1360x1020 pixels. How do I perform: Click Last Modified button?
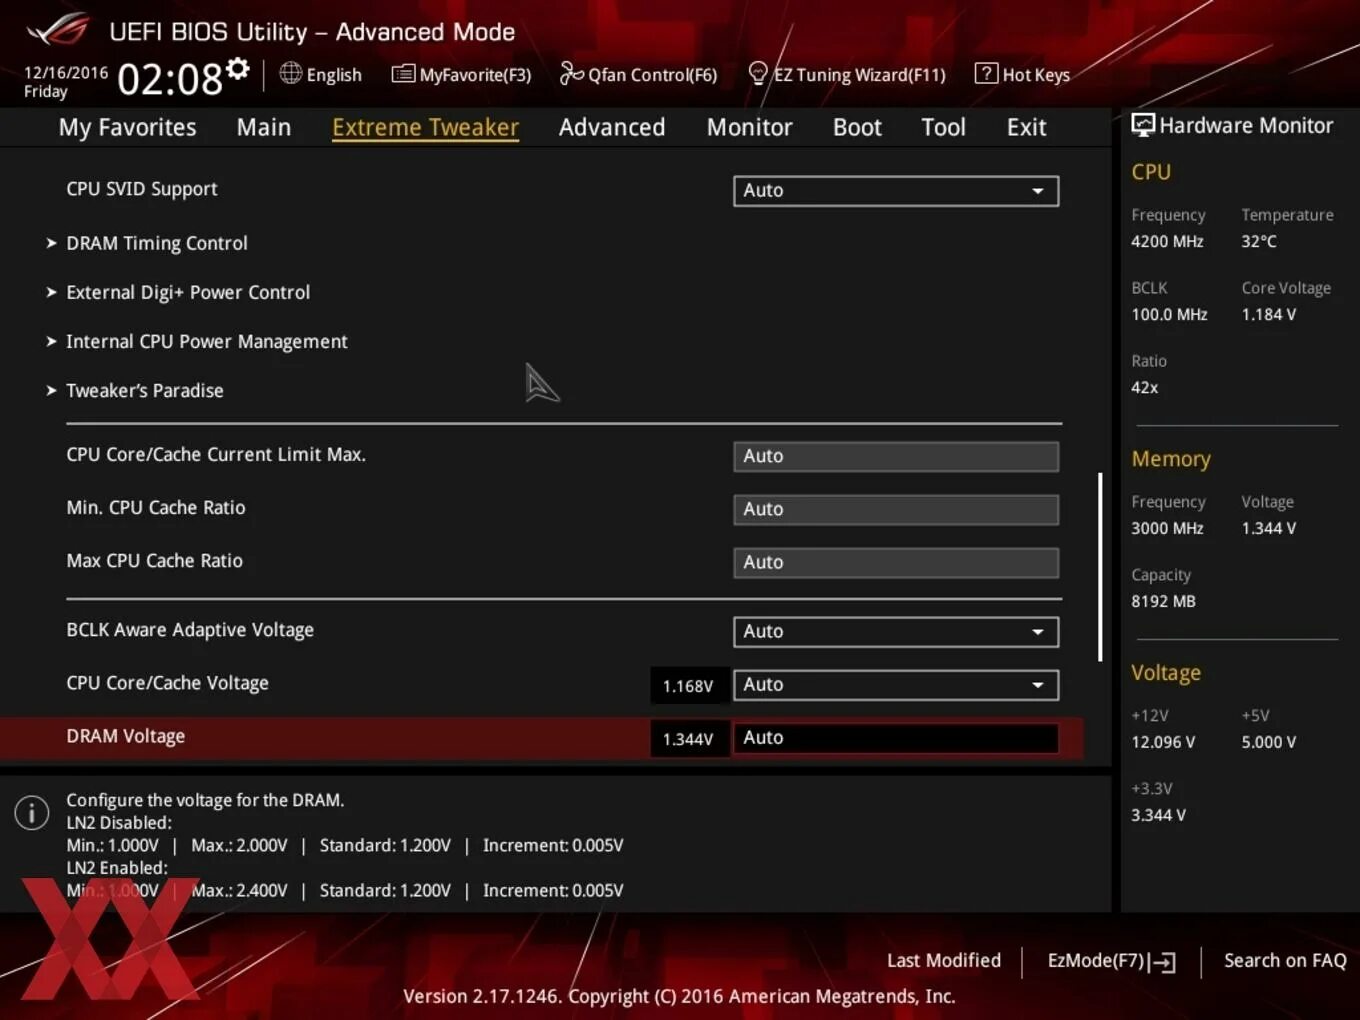click(x=944, y=960)
